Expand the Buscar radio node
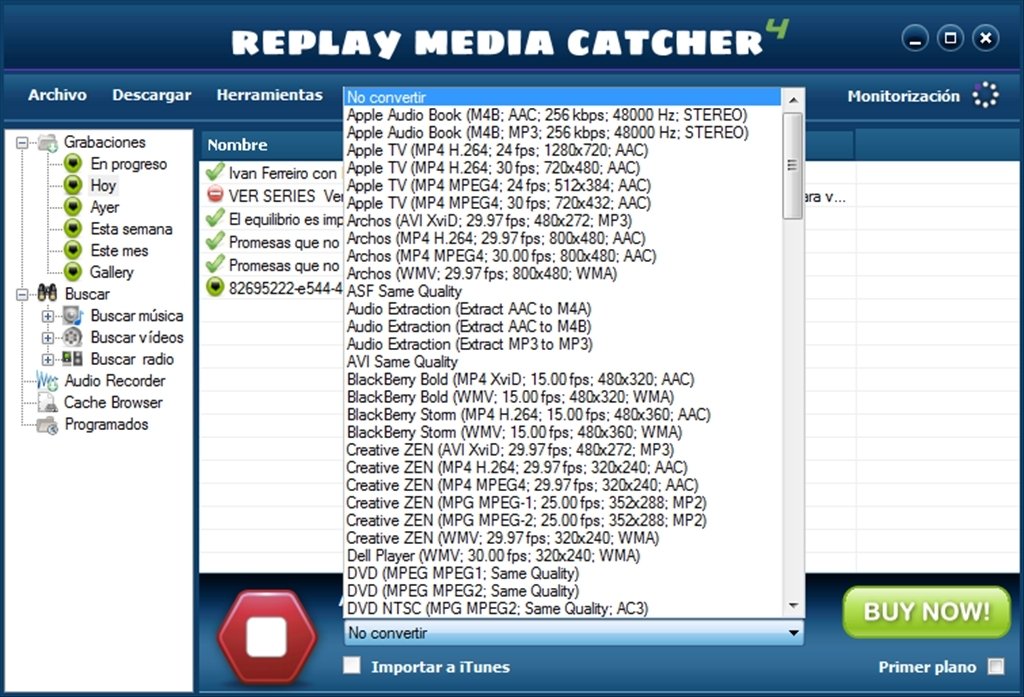Viewport: 1024px width, 697px height. pos(48,359)
